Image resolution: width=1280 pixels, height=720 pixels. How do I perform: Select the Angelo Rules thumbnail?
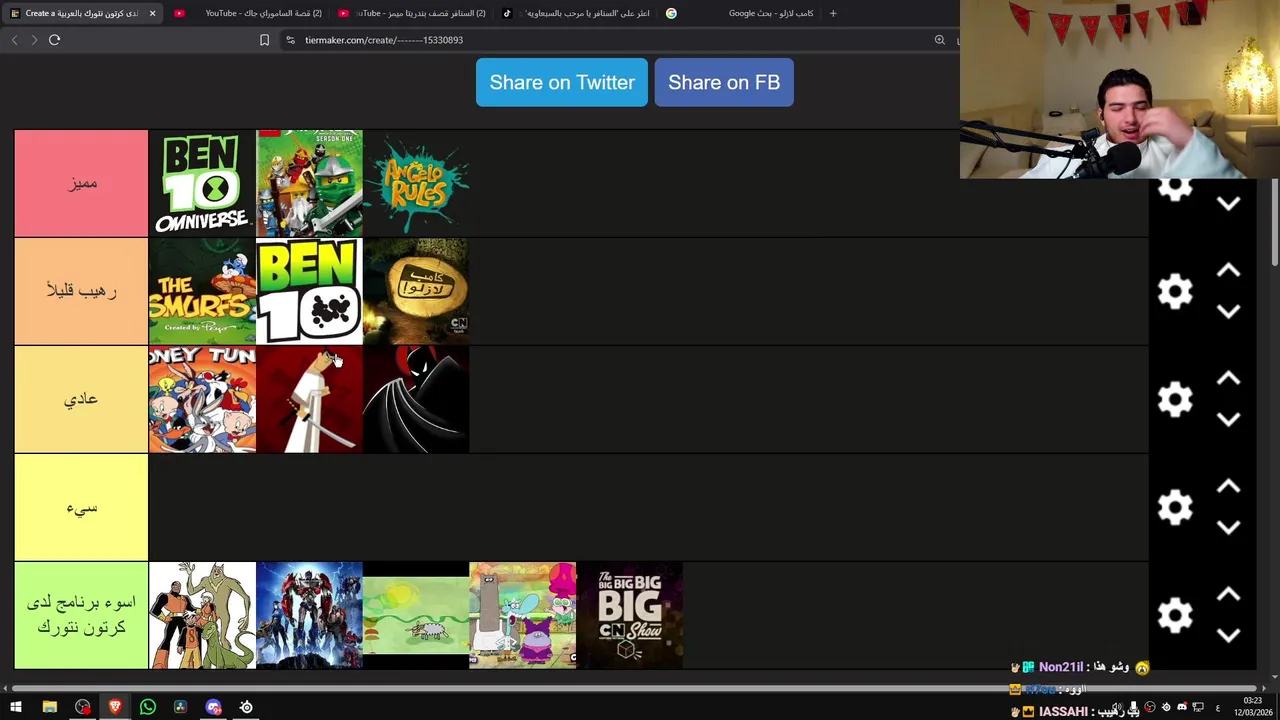tap(416, 183)
